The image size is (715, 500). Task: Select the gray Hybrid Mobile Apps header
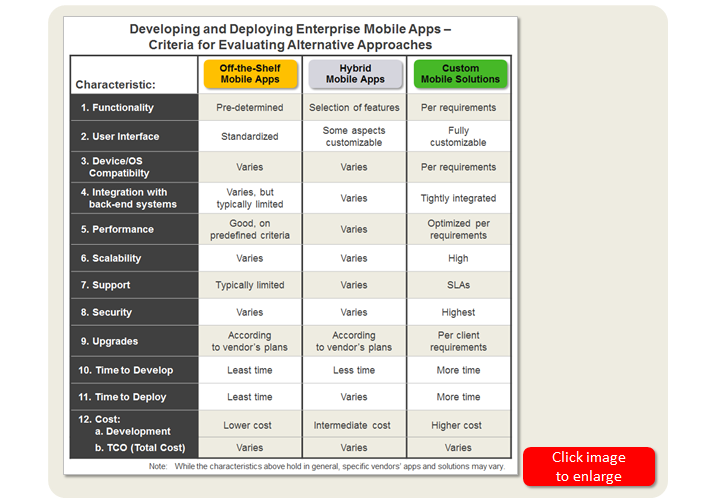click(x=356, y=74)
